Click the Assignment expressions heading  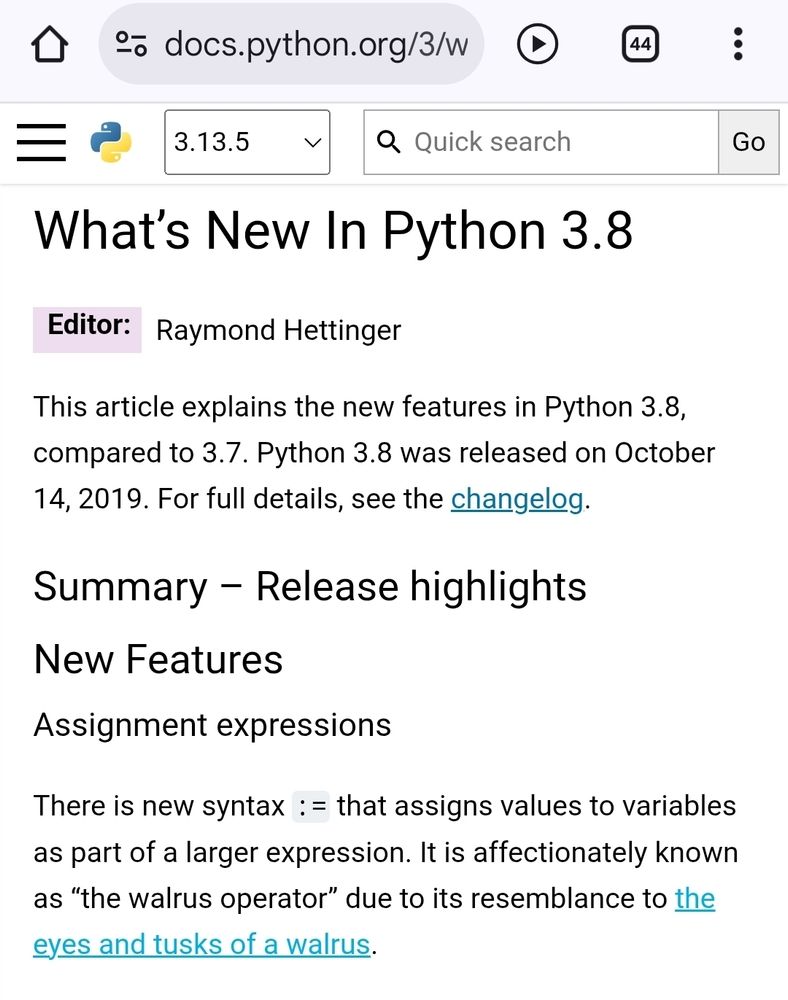coord(212,725)
